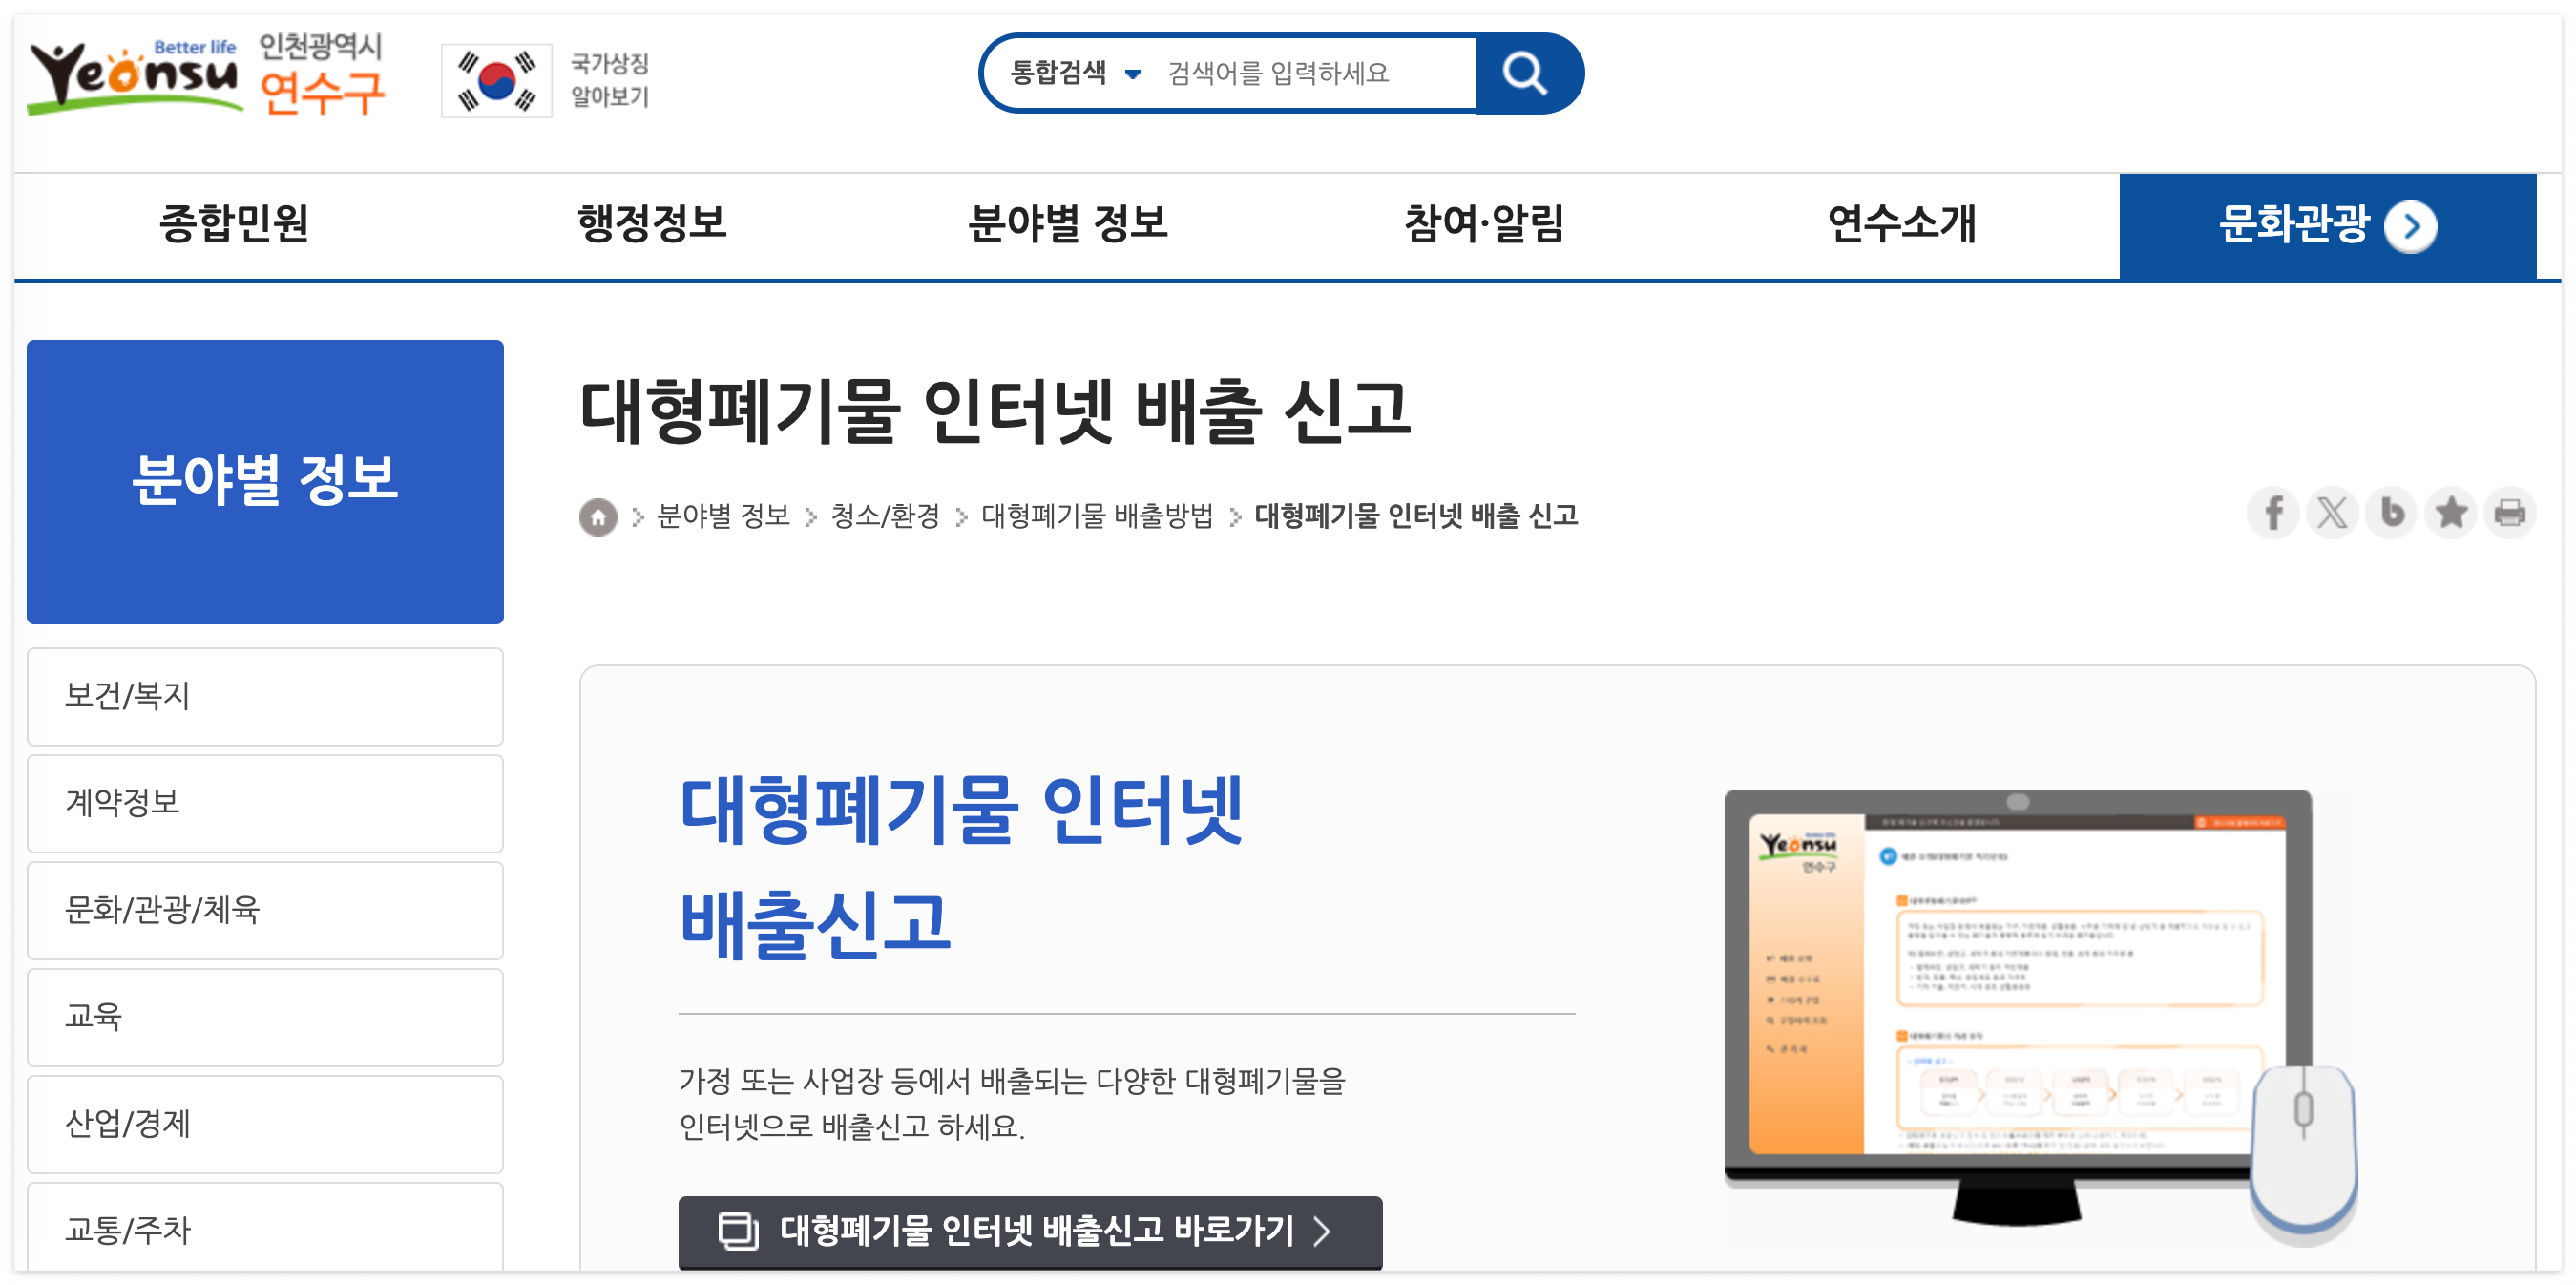Image resolution: width=2576 pixels, height=1285 pixels.
Task: Share the page via the Facebook icon
Action: (x=2274, y=513)
